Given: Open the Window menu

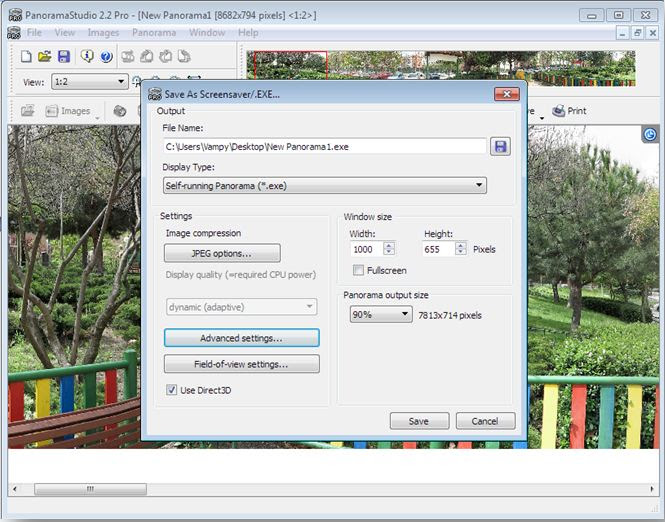Looking at the screenshot, I should point(207,33).
